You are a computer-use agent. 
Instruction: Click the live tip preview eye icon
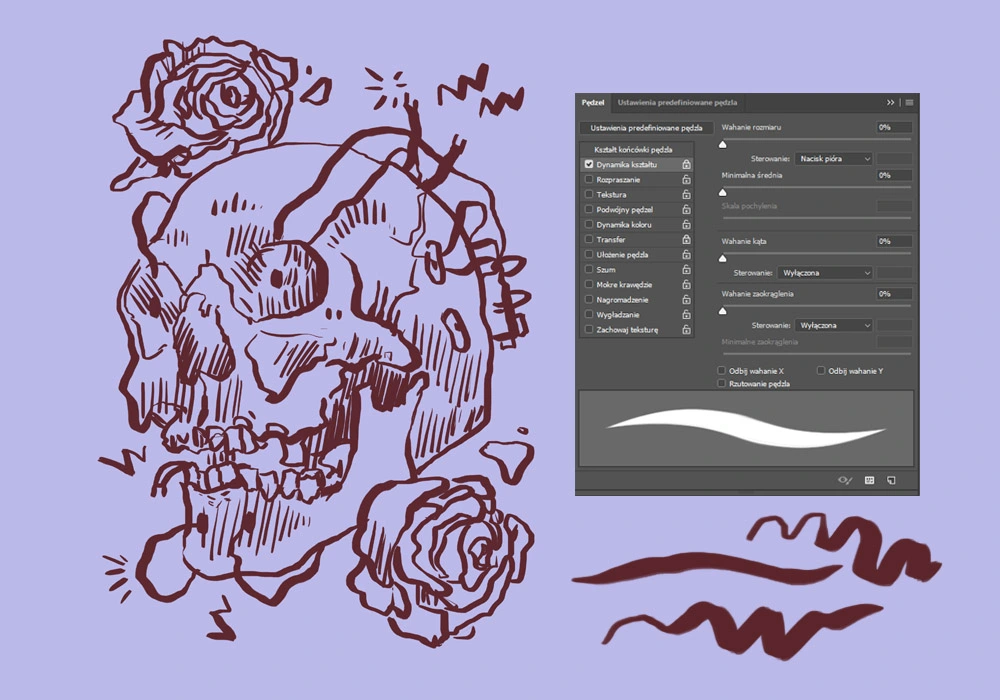point(845,480)
